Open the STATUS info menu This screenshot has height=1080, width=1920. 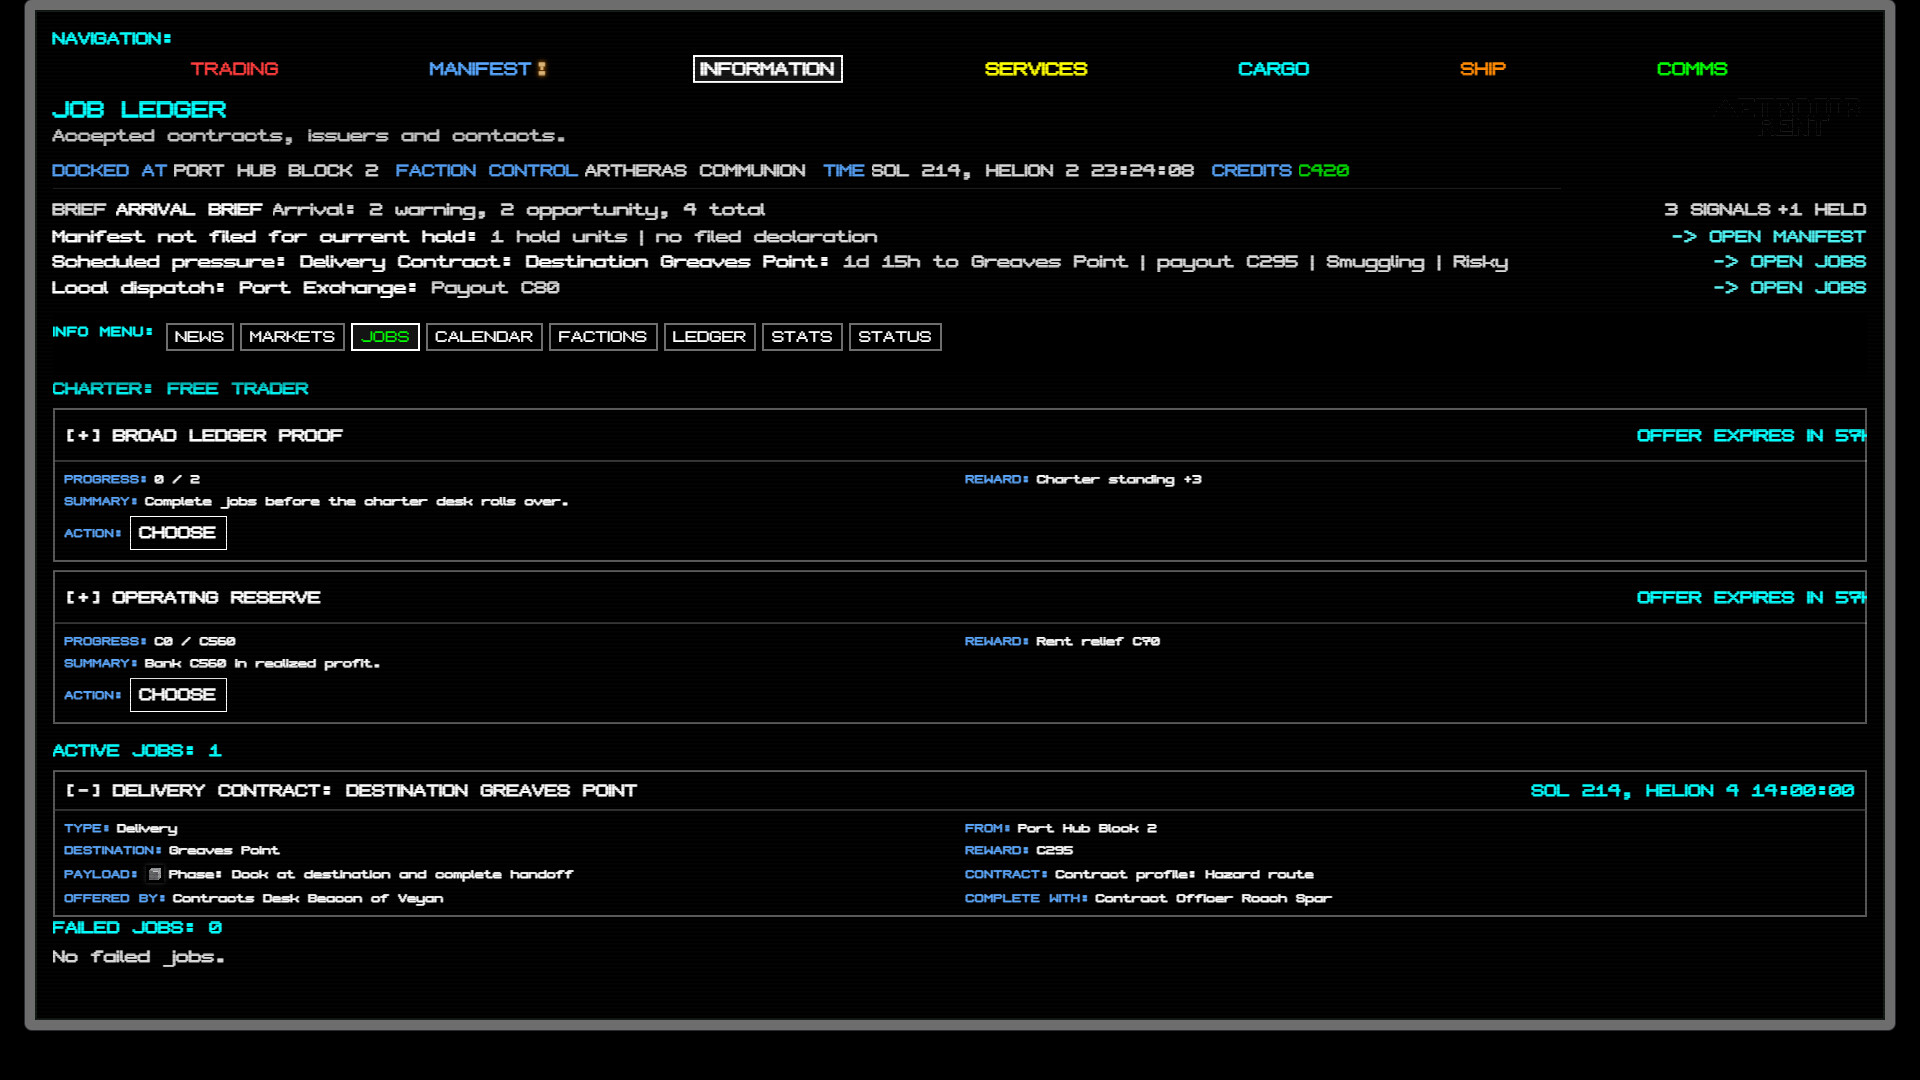pos(895,337)
